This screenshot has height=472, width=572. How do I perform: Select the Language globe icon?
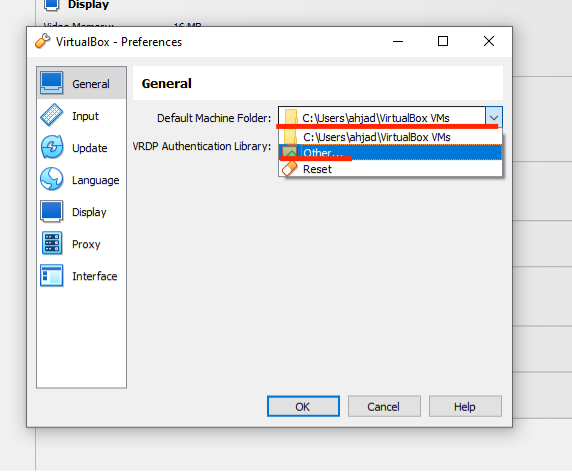tap(51, 179)
